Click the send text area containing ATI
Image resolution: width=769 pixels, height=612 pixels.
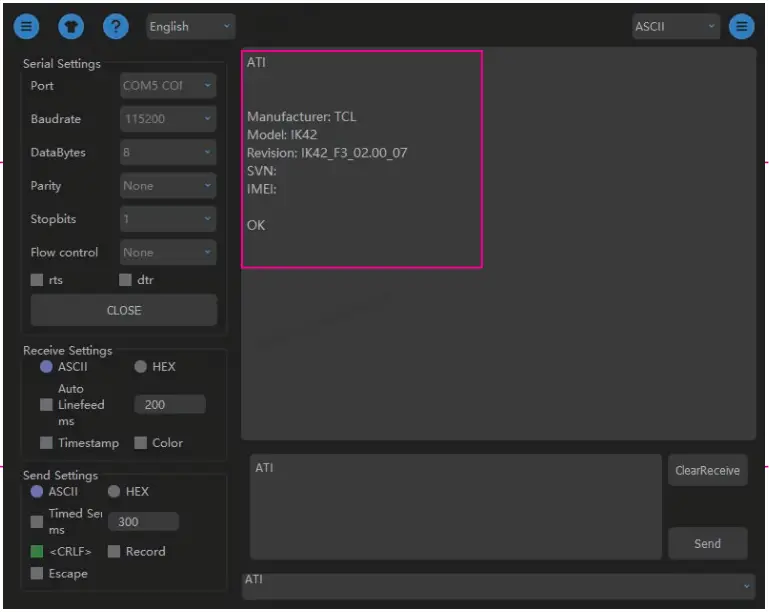point(456,507)
